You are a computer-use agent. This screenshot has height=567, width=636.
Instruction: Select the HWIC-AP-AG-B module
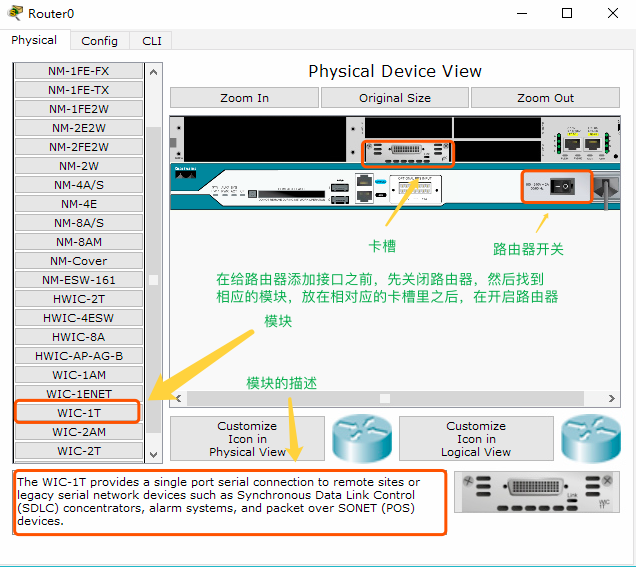pyautogui.click(x=79, y=356)
